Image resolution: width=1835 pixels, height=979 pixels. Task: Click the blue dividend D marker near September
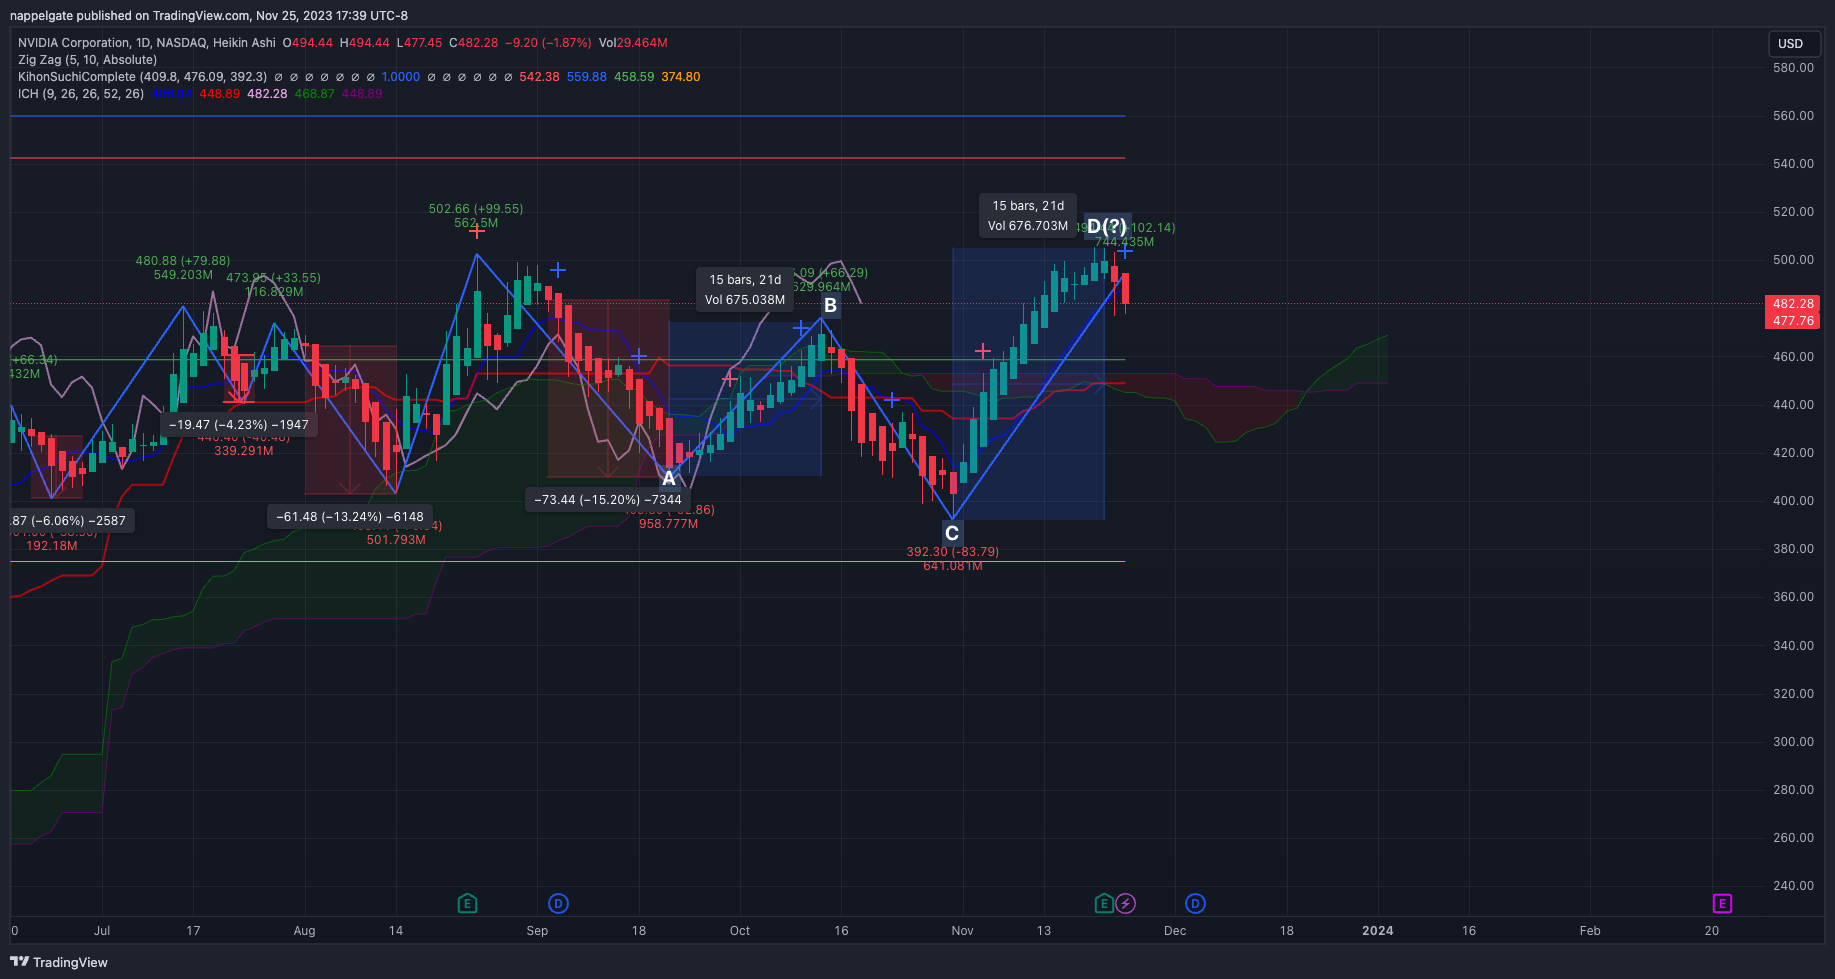coord(559,904)
